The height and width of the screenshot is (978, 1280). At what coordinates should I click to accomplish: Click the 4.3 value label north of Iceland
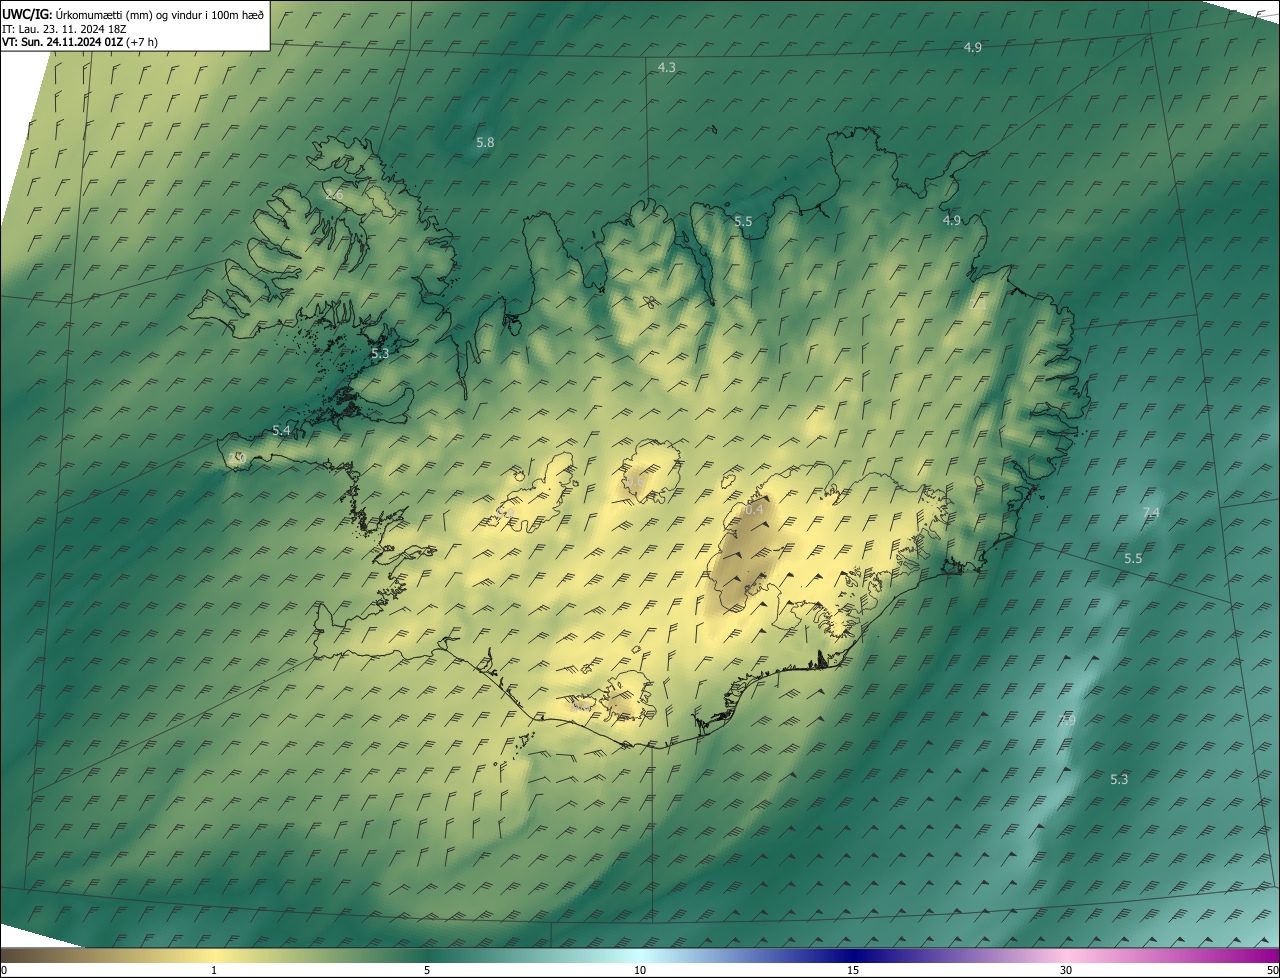667,67
